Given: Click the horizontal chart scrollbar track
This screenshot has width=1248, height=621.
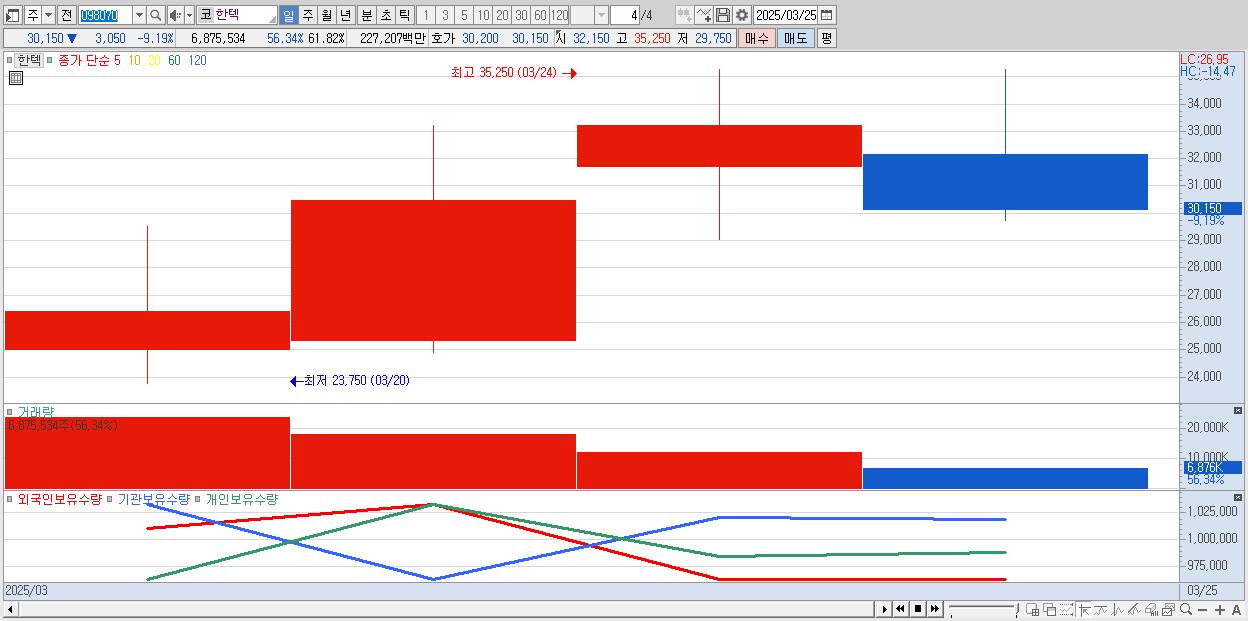Looking at the screenshot, I should [446, 609].
